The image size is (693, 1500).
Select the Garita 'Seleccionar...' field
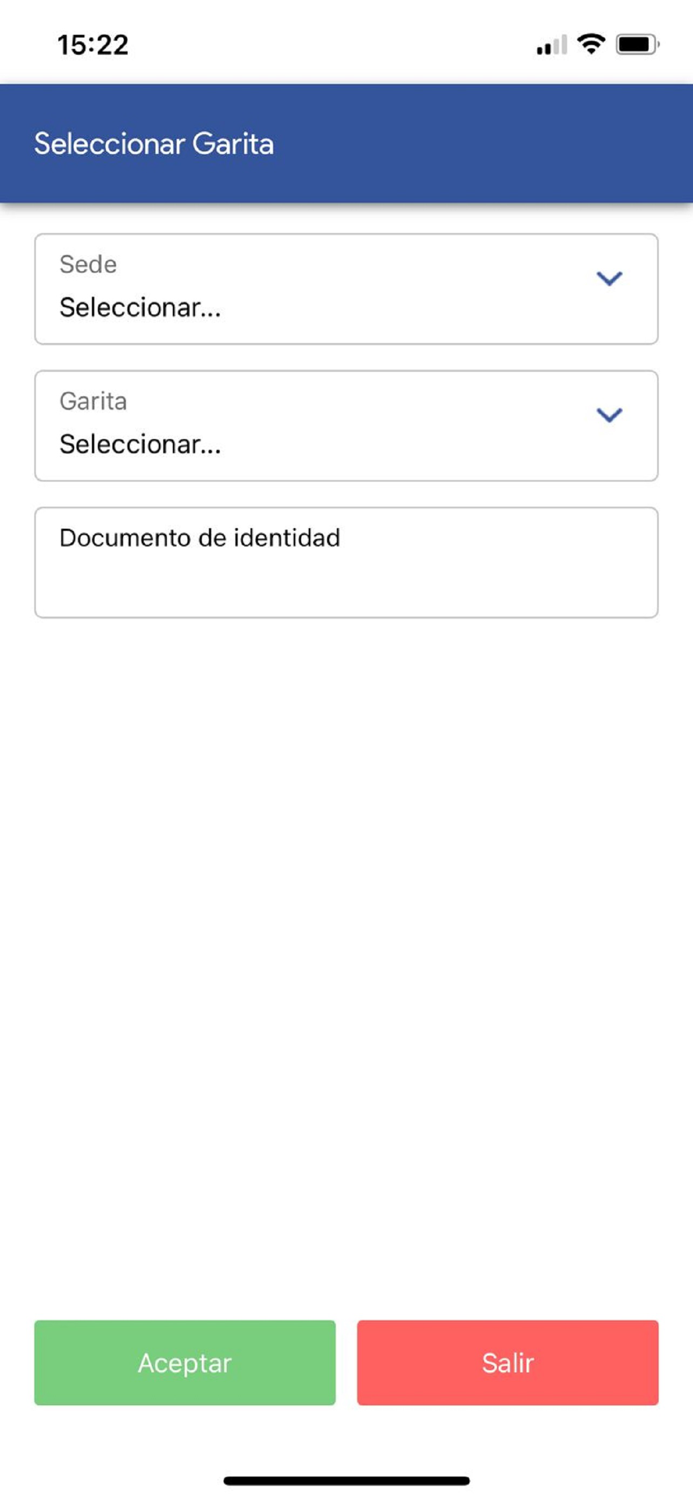click(140, 445)
